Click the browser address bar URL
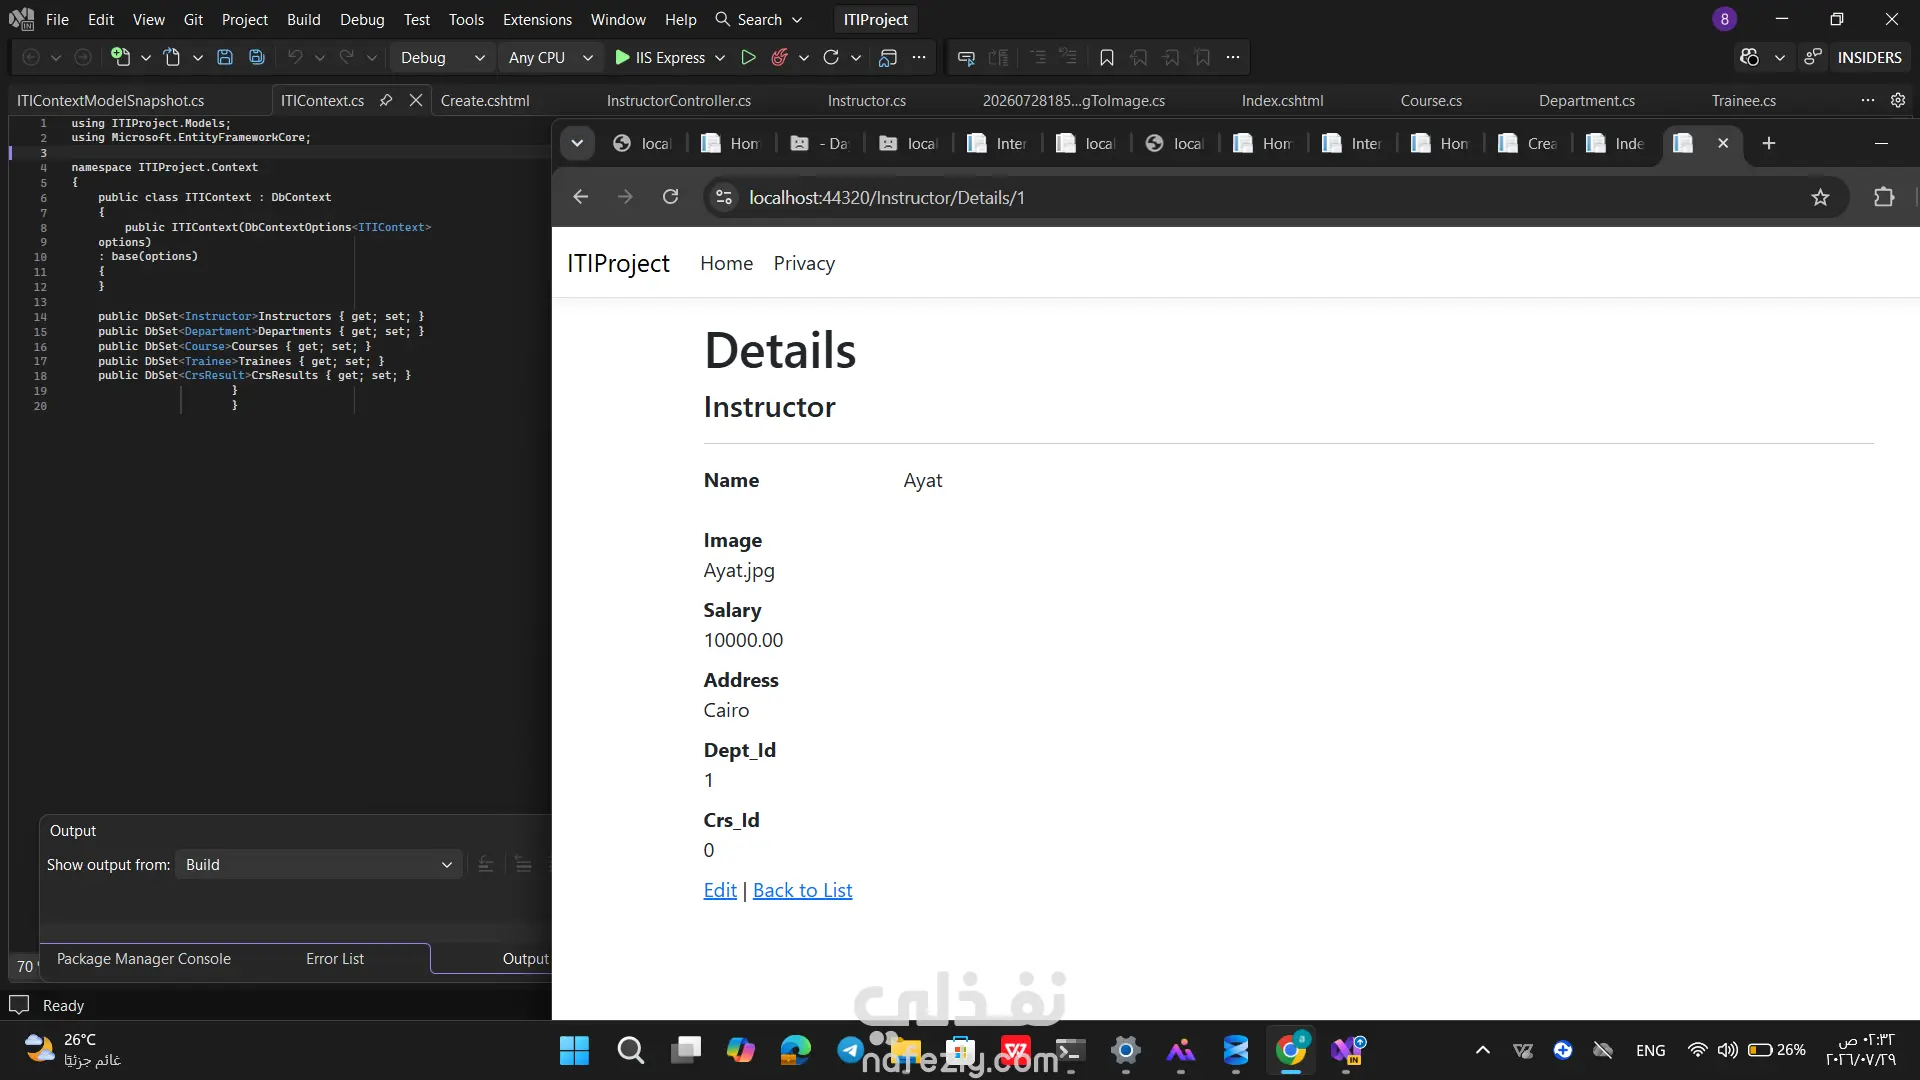The width and height of the screenshot is (1920, 1080). click(887, 197)
